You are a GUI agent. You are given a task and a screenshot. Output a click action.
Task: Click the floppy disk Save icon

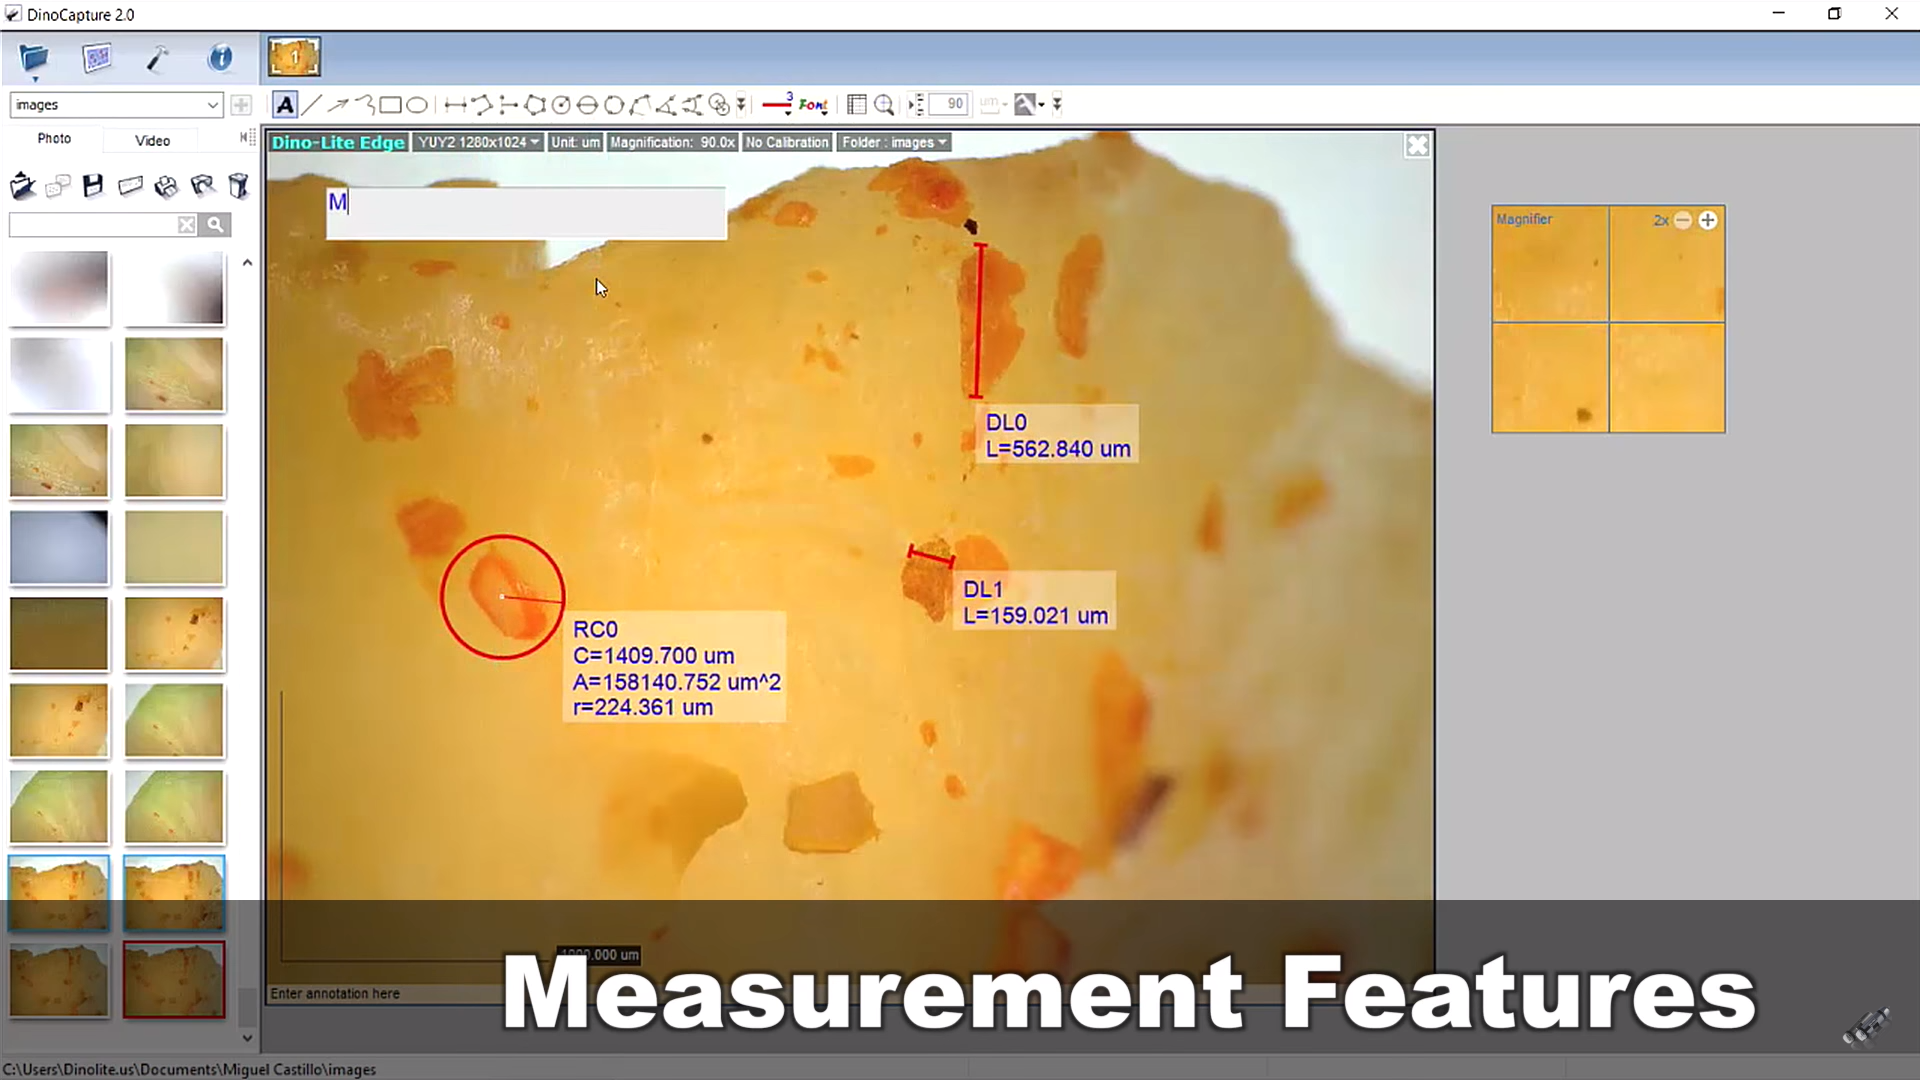tap(93, 186)
